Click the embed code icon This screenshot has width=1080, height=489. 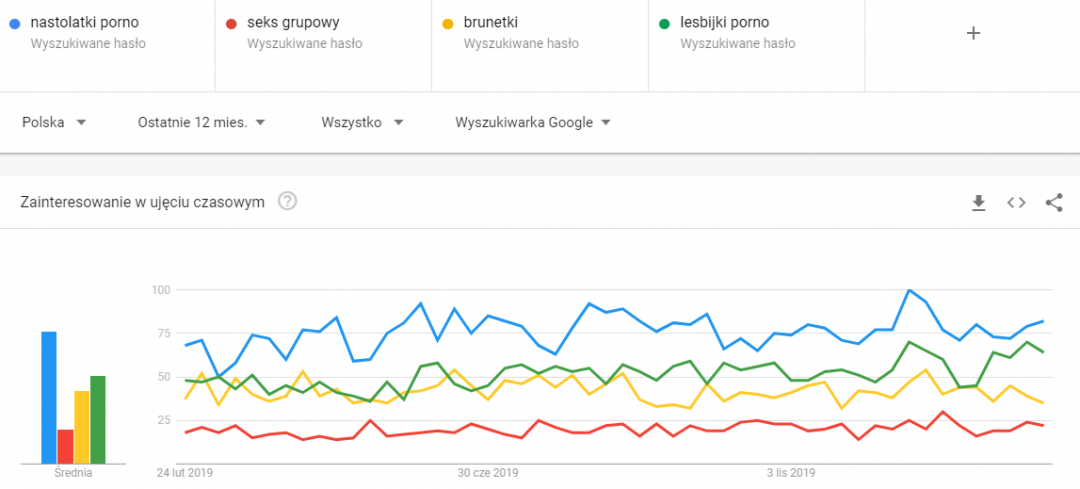(x=1016, y=203)
